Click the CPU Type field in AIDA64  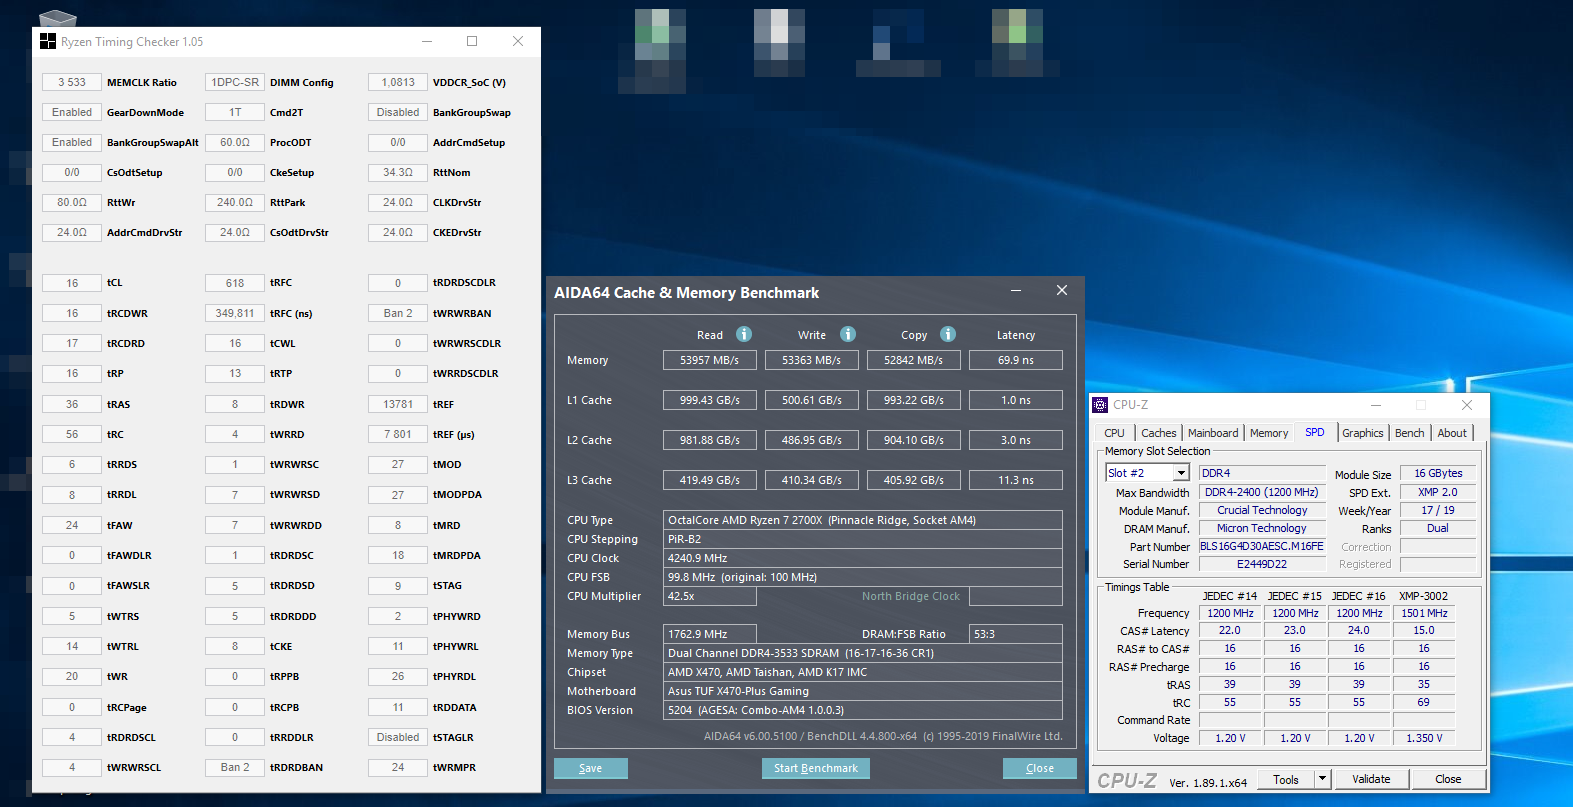tap(863, 520)
